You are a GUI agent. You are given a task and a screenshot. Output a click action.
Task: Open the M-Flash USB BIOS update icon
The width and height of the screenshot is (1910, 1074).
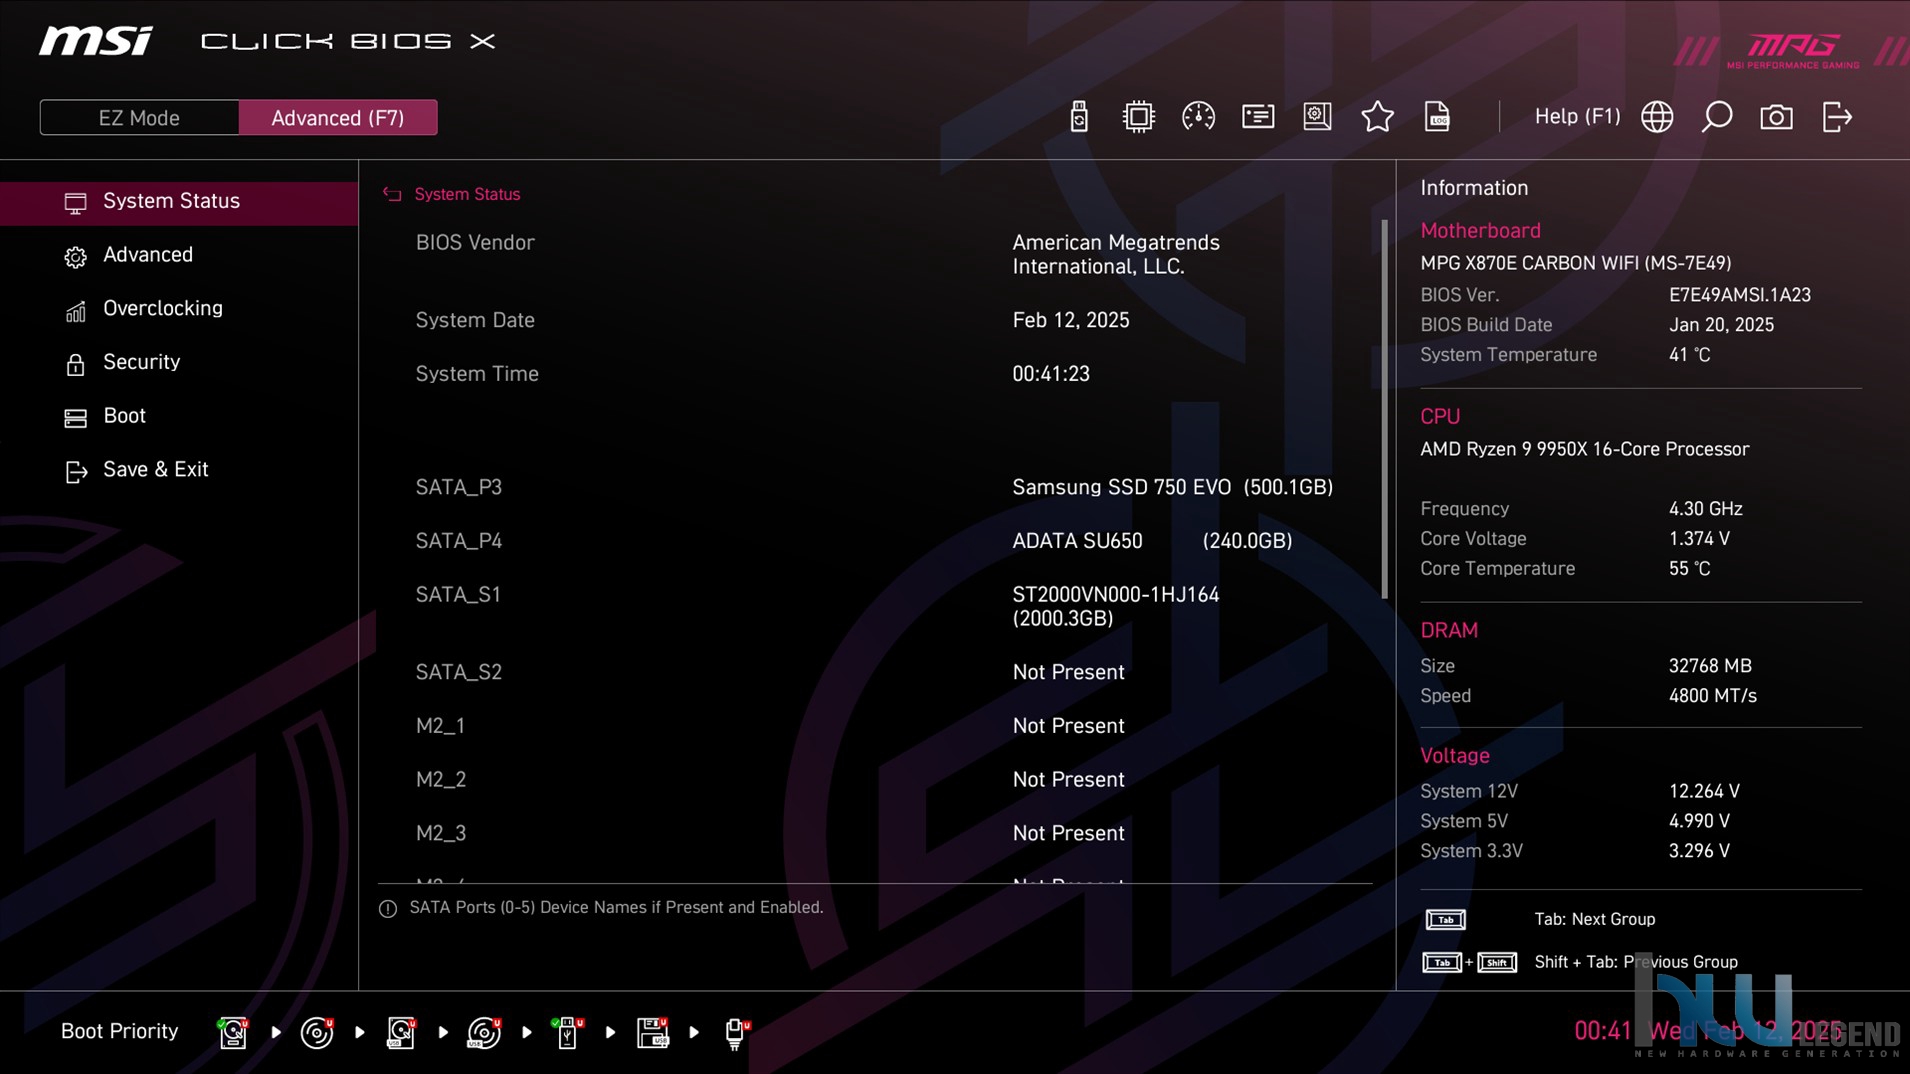pyautogui.click(x=1078, y=117)
